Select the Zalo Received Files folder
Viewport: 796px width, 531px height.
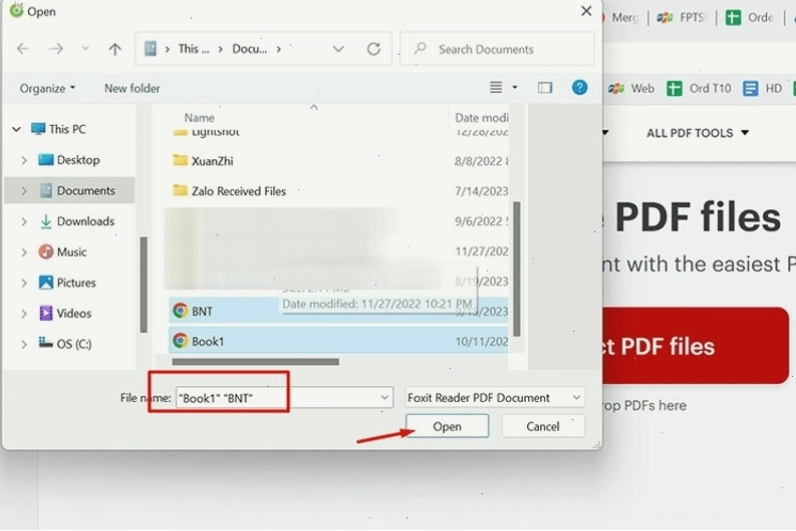[x=239, y=191]
